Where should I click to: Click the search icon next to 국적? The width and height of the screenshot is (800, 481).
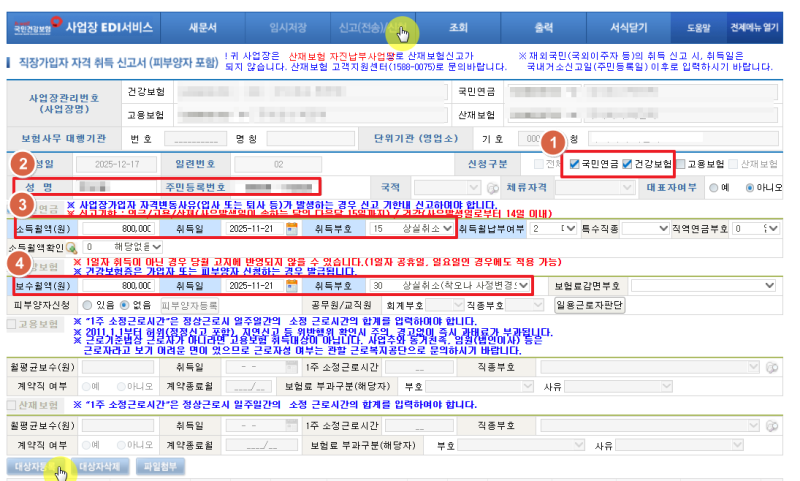pyautogui.click(x=492, y=188)
